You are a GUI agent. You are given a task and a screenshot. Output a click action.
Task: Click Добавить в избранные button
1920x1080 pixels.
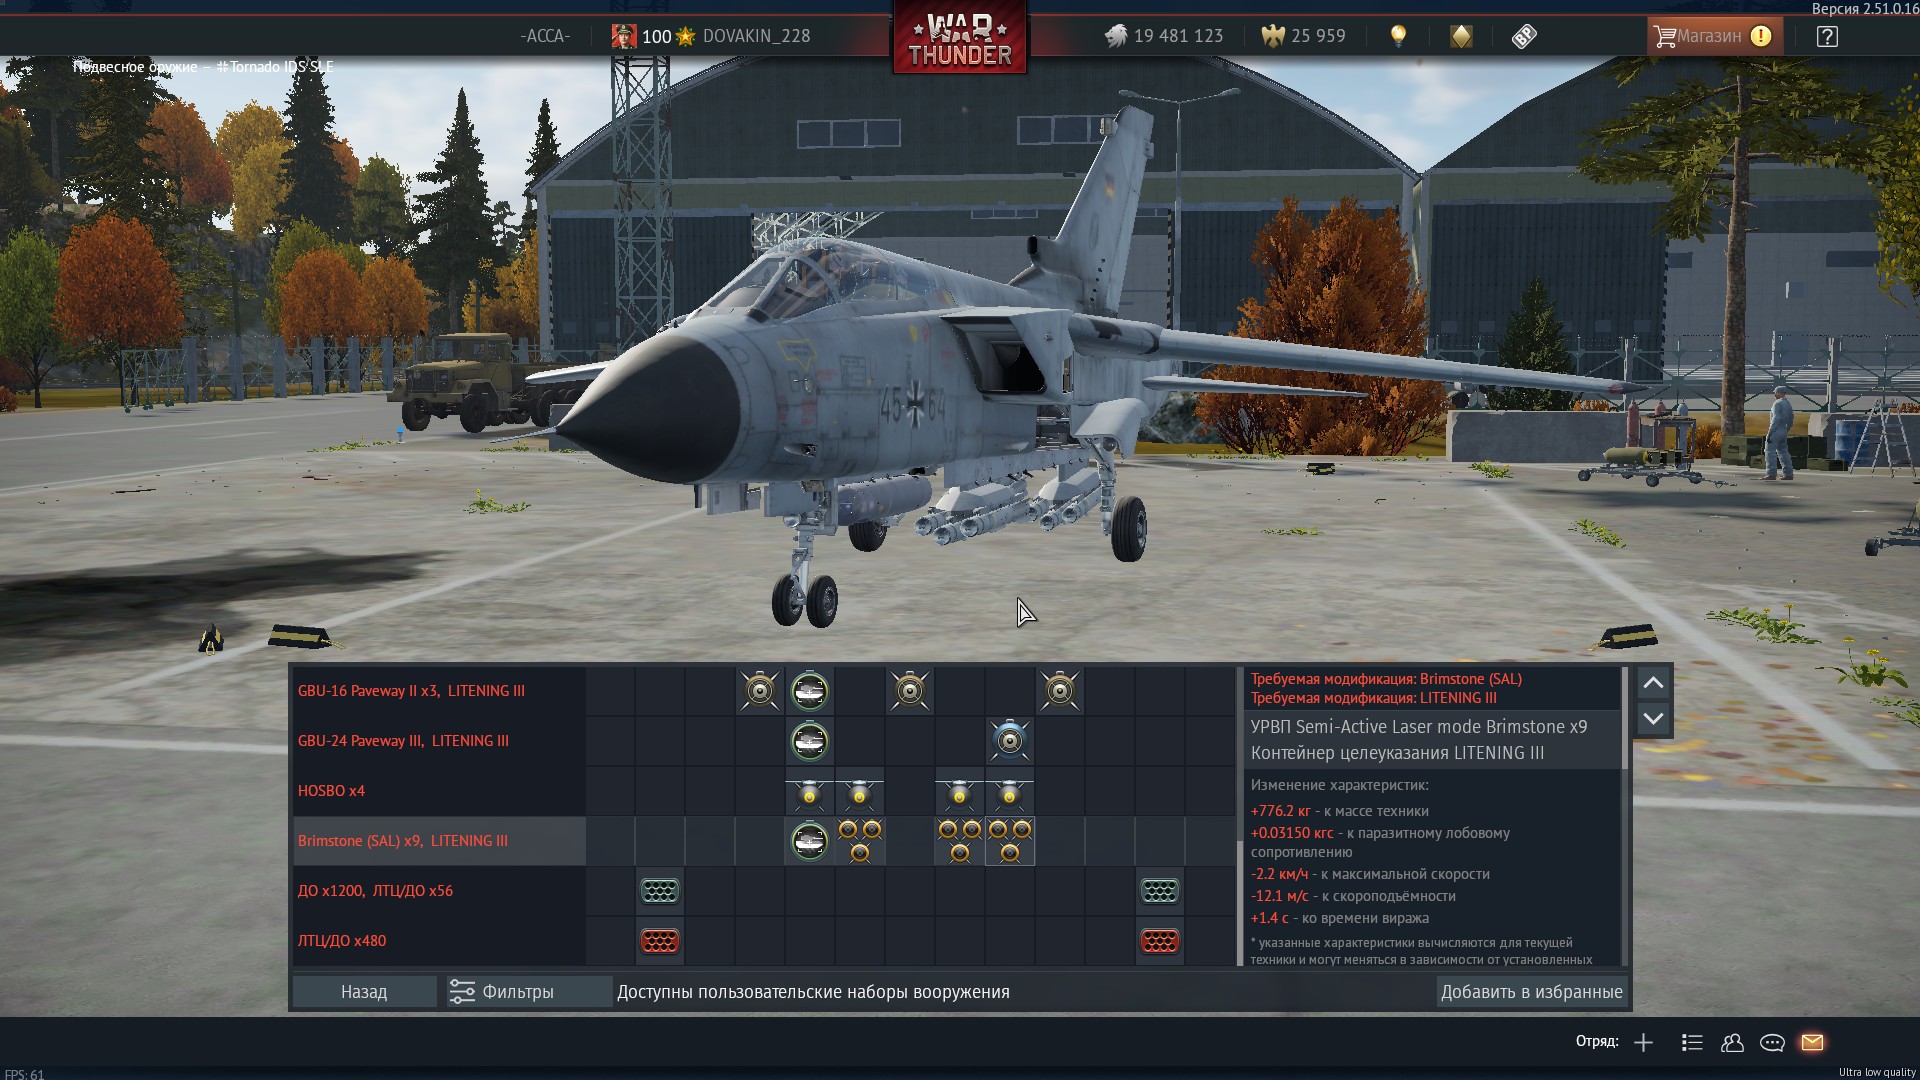pos(1531,991)
